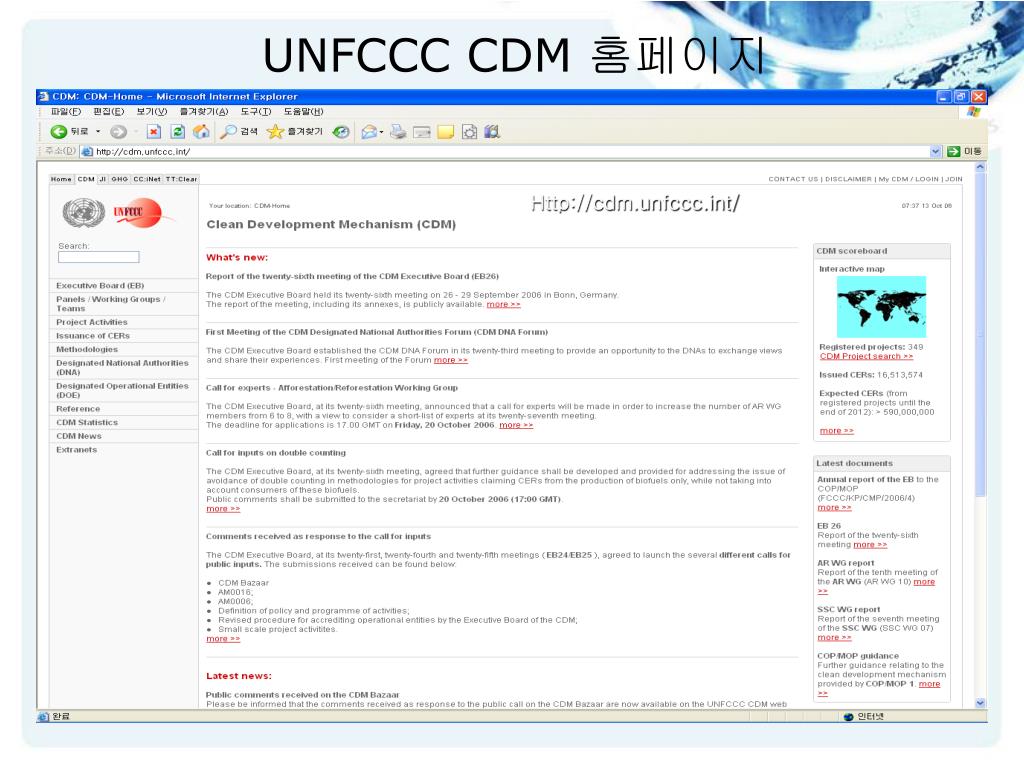The height and width of the screenshot is (768, 1024).
Task: Click the address bar URL field
Action: tap(511, 152)
